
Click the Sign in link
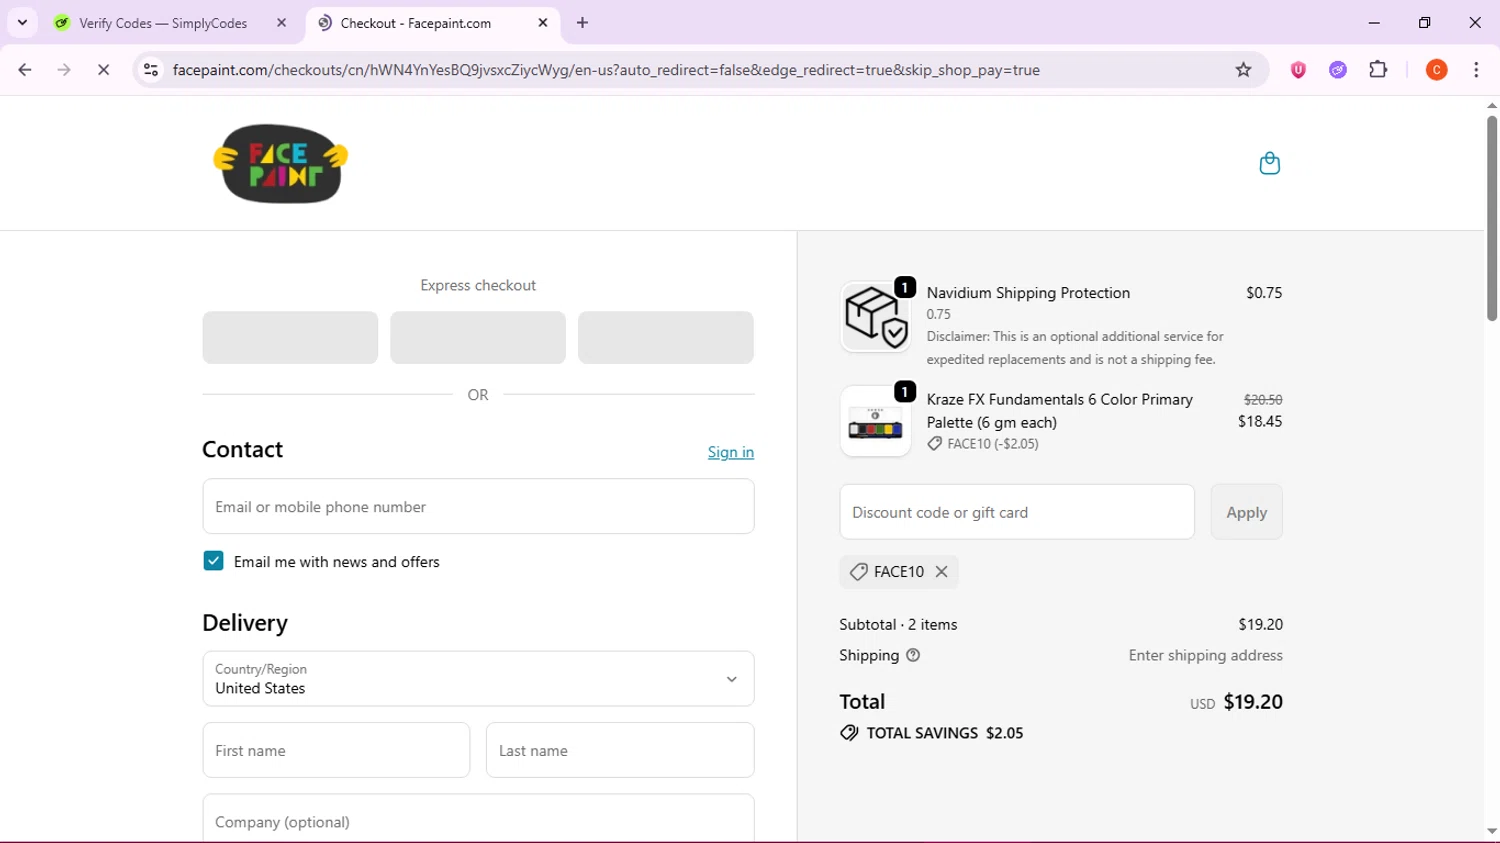click(x=731, y=452)
